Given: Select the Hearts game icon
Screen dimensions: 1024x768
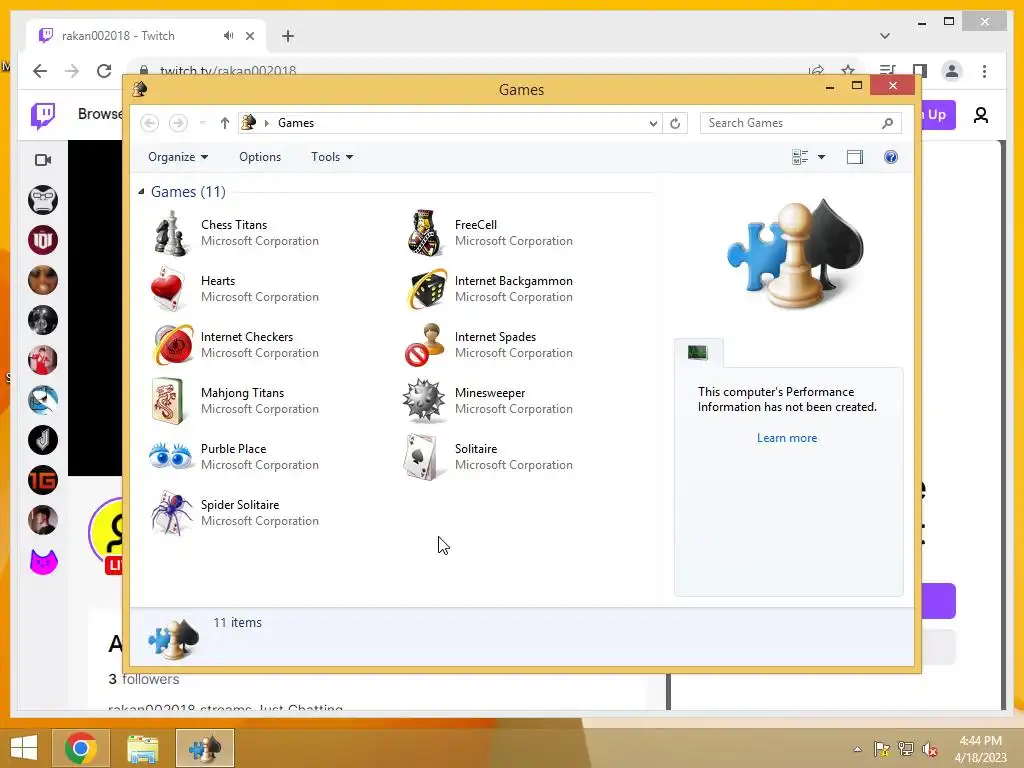Looking at the screenshot, I should 168,289.
